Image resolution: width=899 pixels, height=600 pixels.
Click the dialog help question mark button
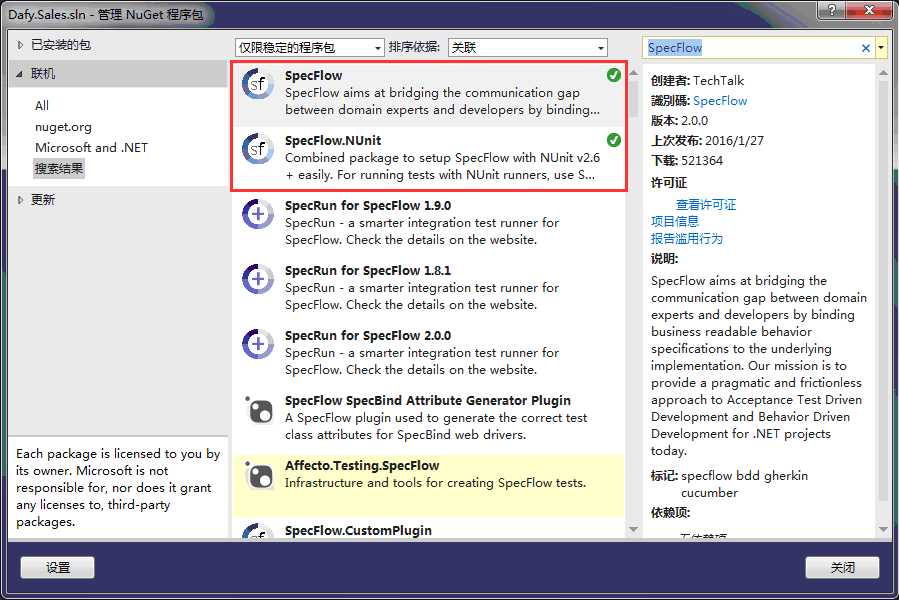[x=832, y=10]
